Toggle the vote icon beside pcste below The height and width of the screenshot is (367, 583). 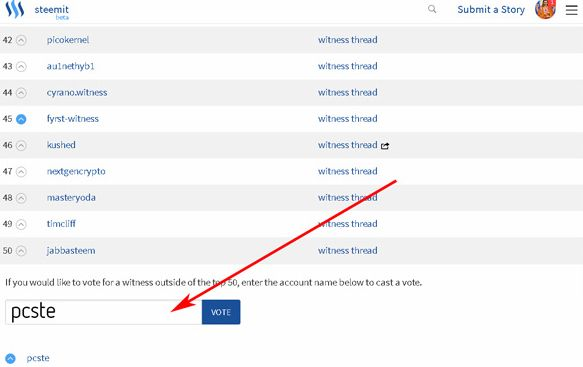tap(10, 358)
